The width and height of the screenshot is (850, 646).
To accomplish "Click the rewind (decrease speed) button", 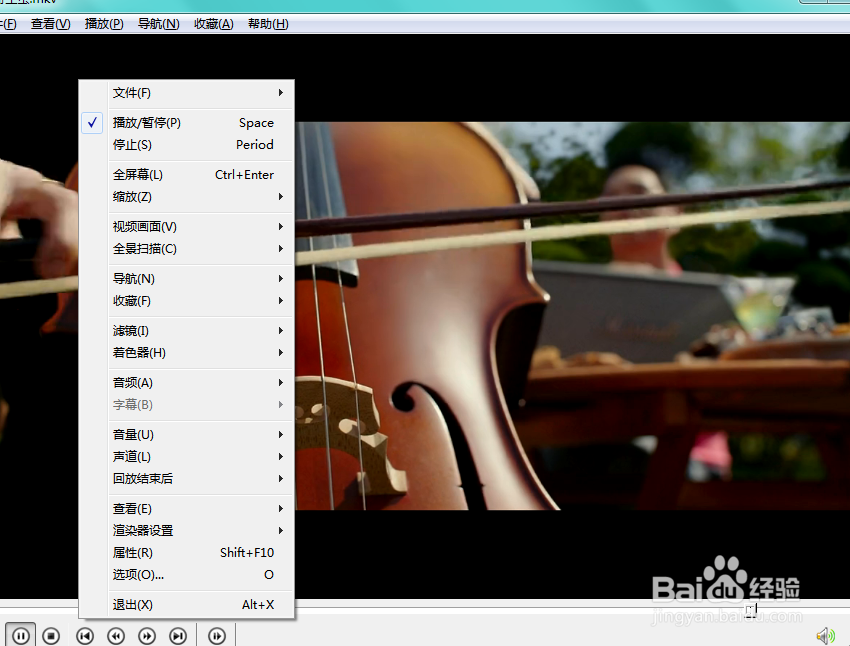I will (x=116, y=635).
